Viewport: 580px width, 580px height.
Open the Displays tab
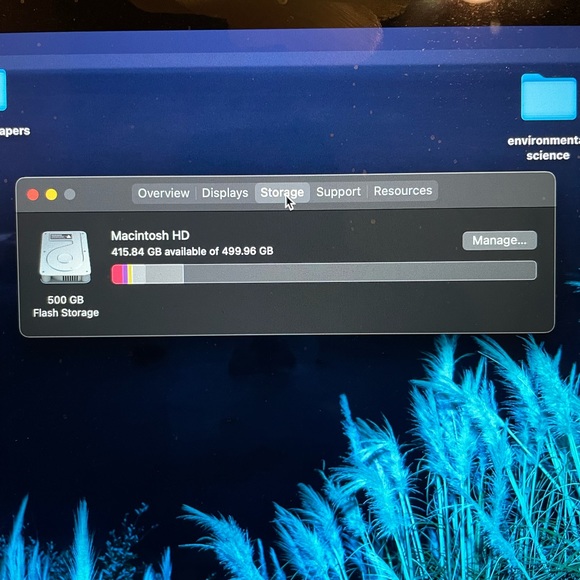tap(225, 193)
